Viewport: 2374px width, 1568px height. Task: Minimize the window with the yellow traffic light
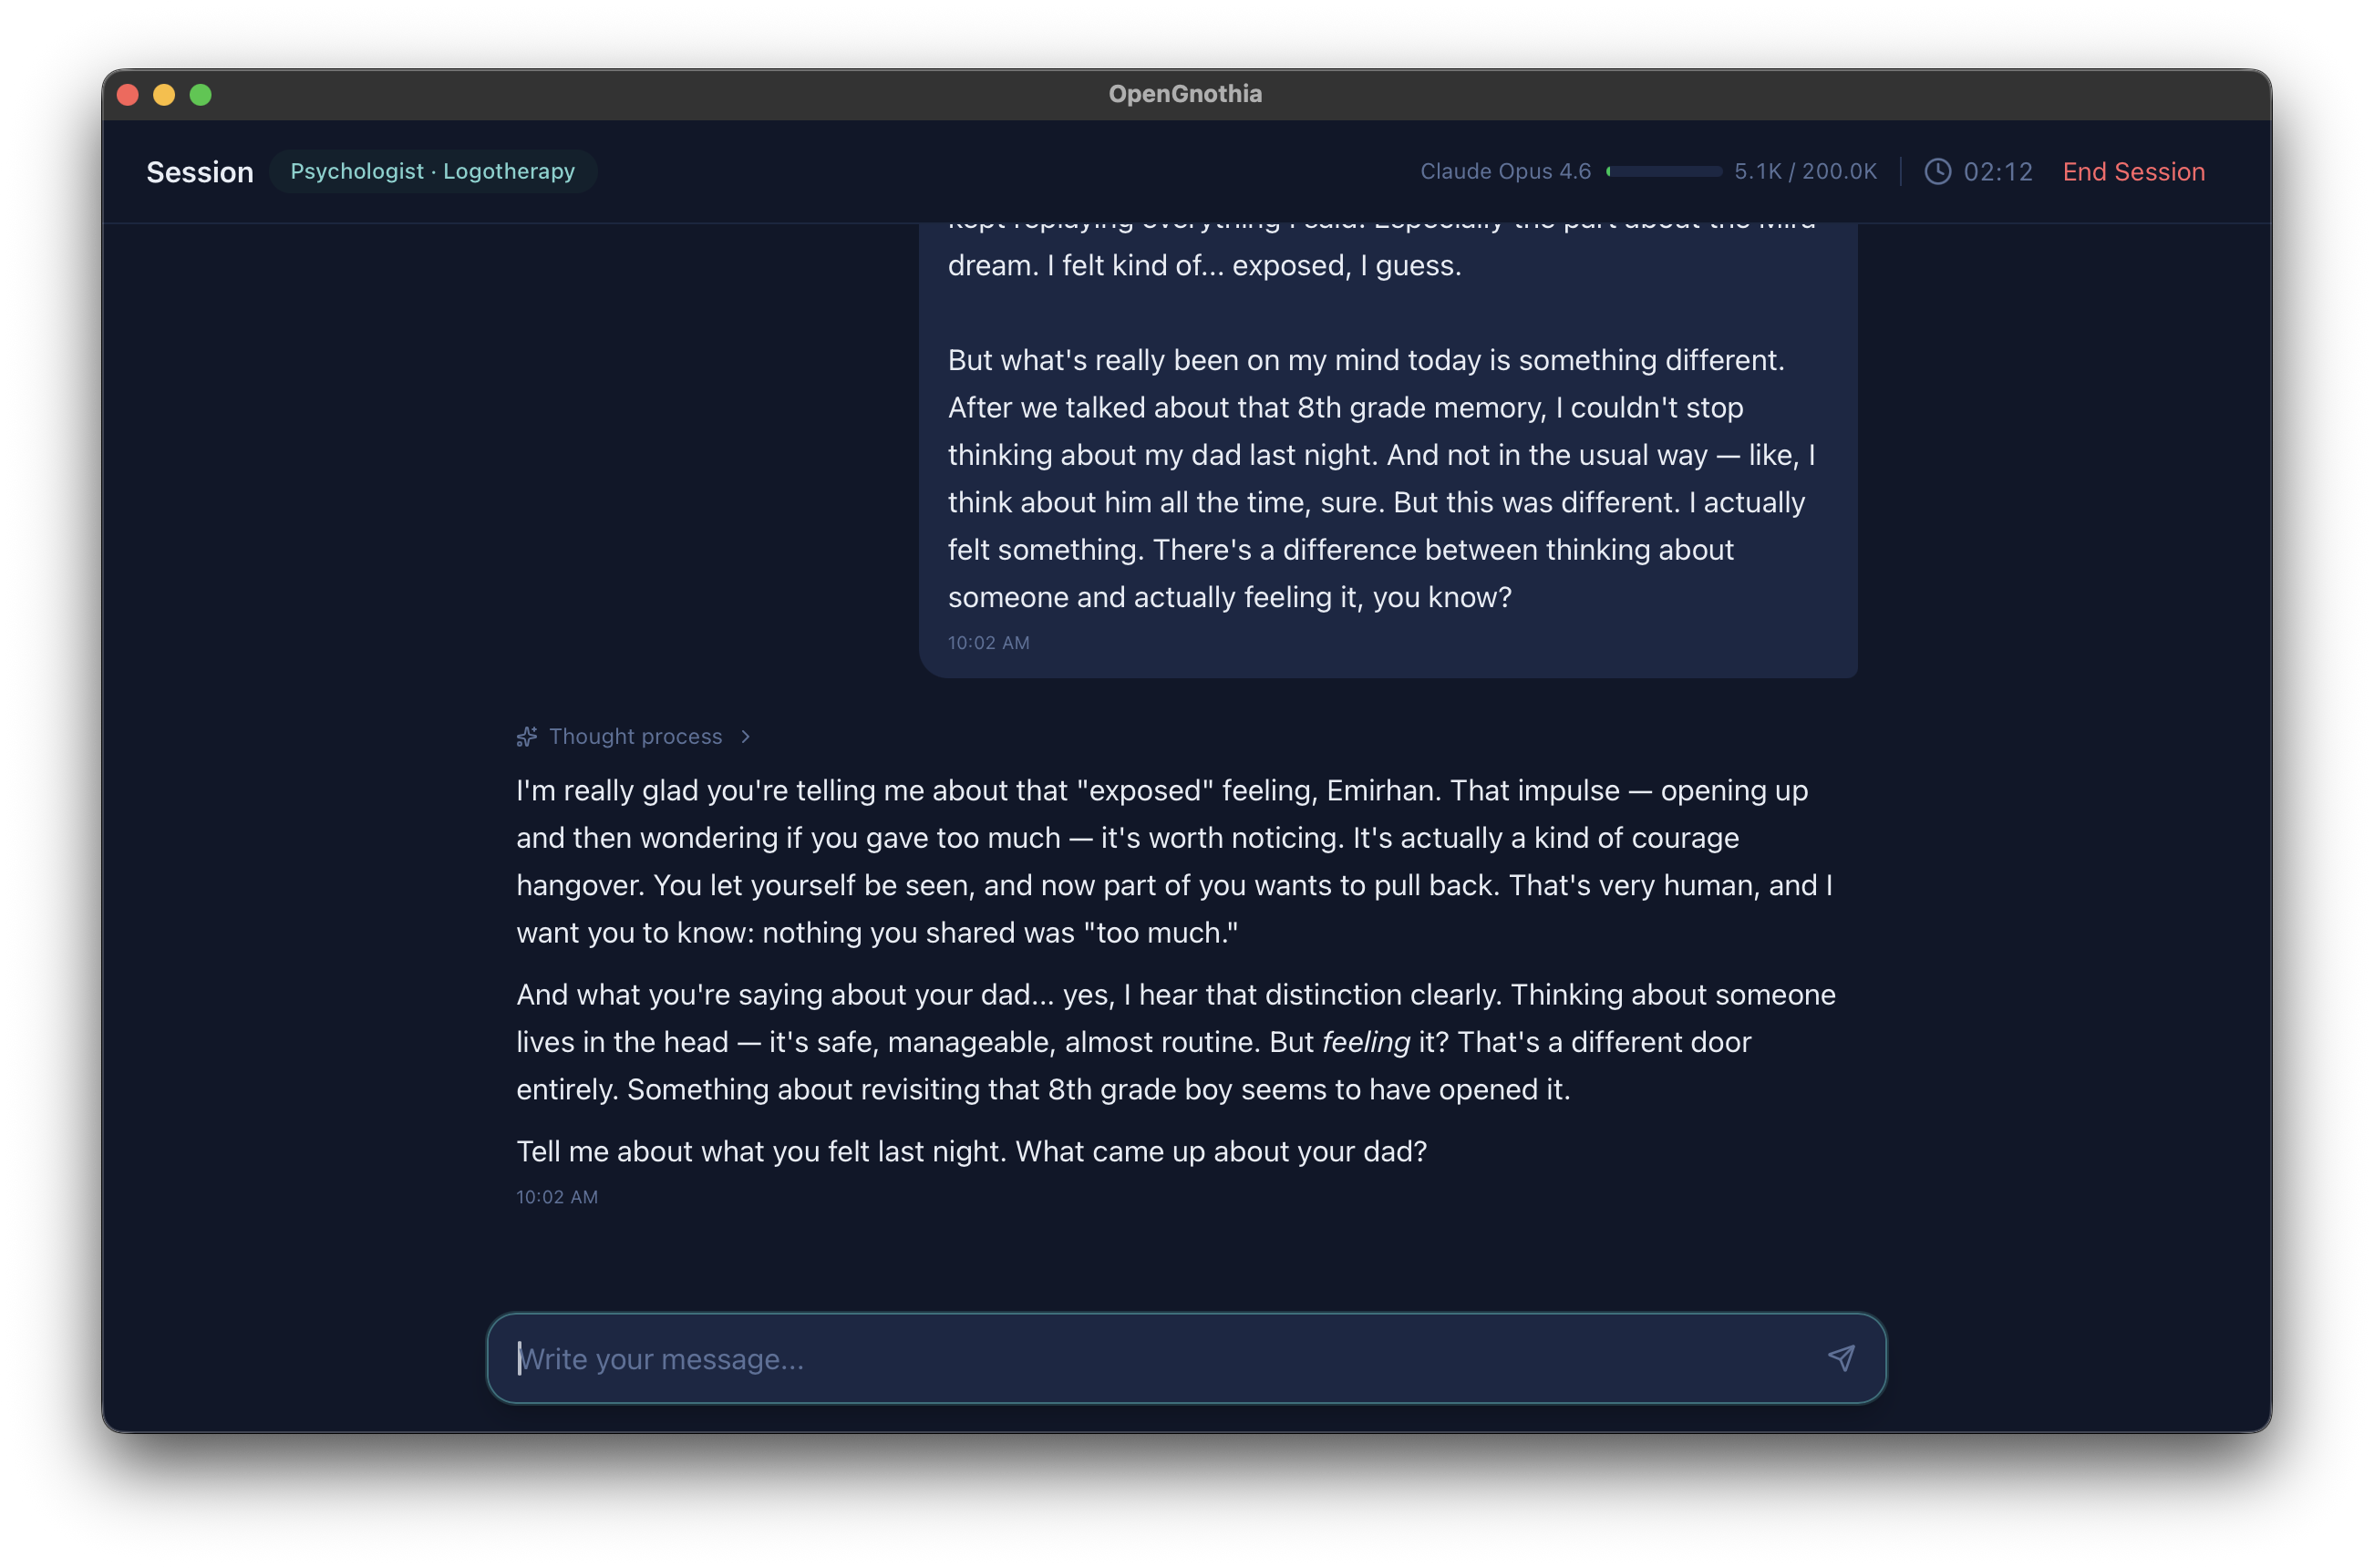pos(164,94)
